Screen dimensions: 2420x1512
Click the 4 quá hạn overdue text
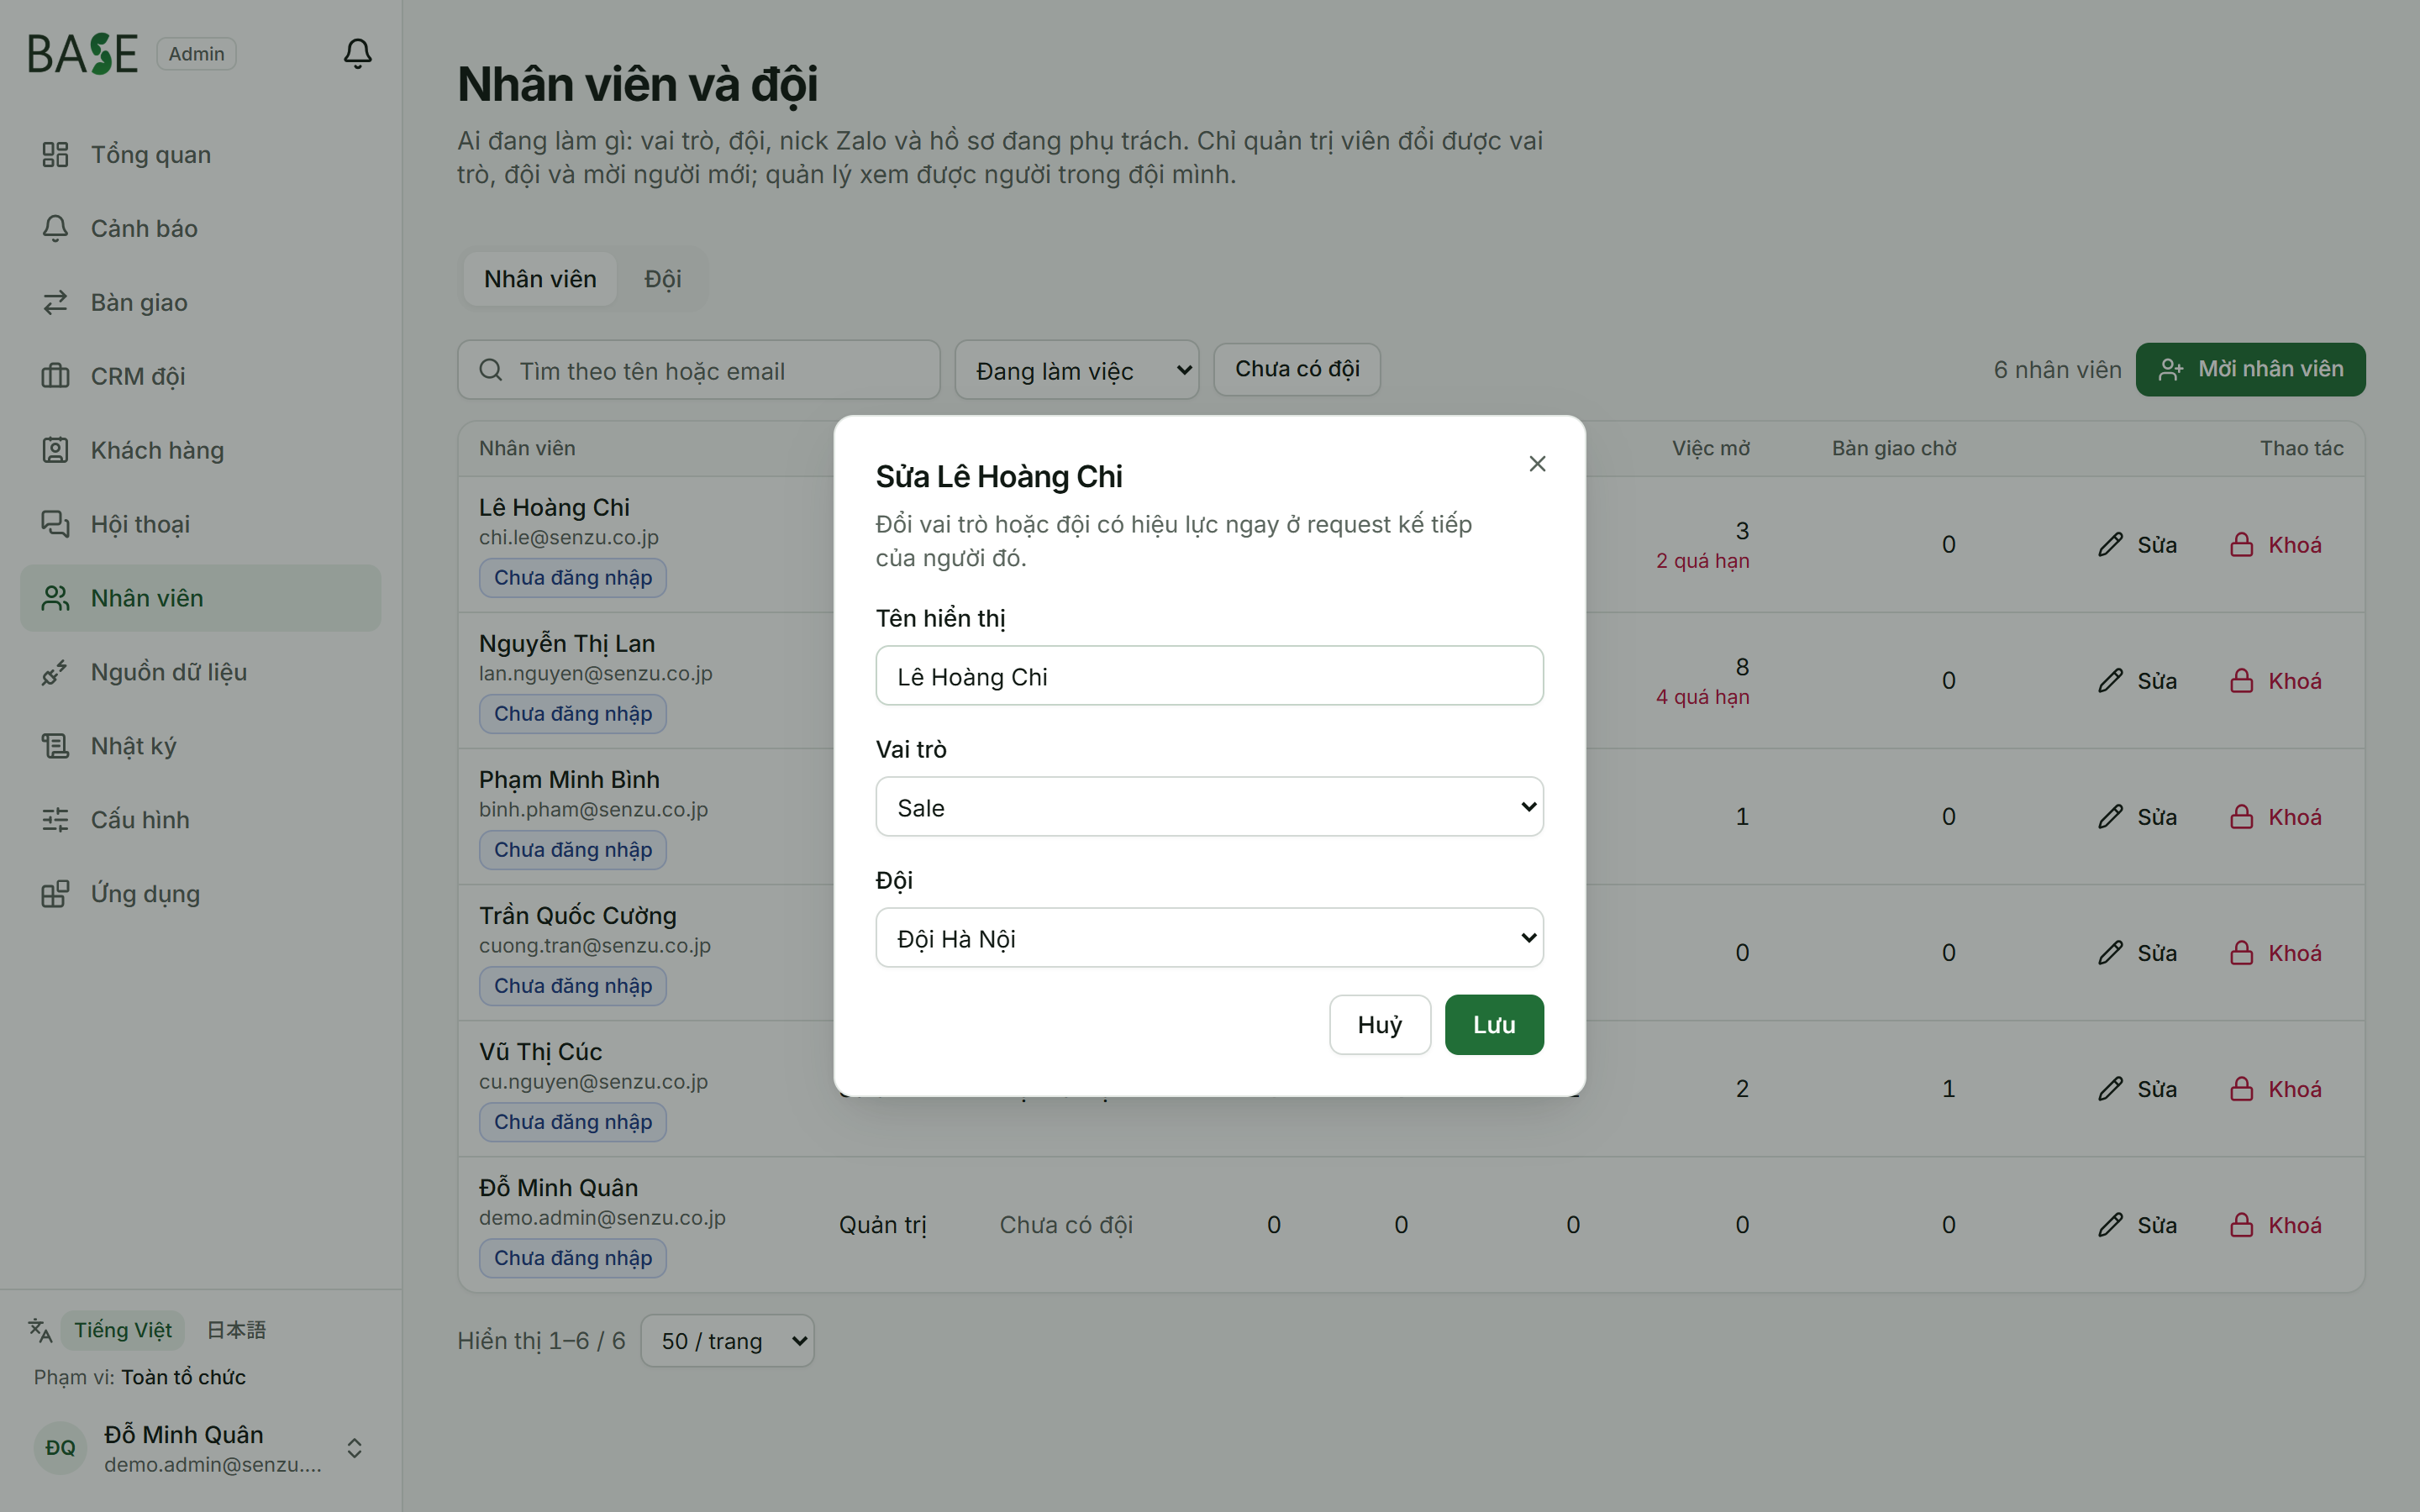pyautogui.click(x=1702, y=697)
